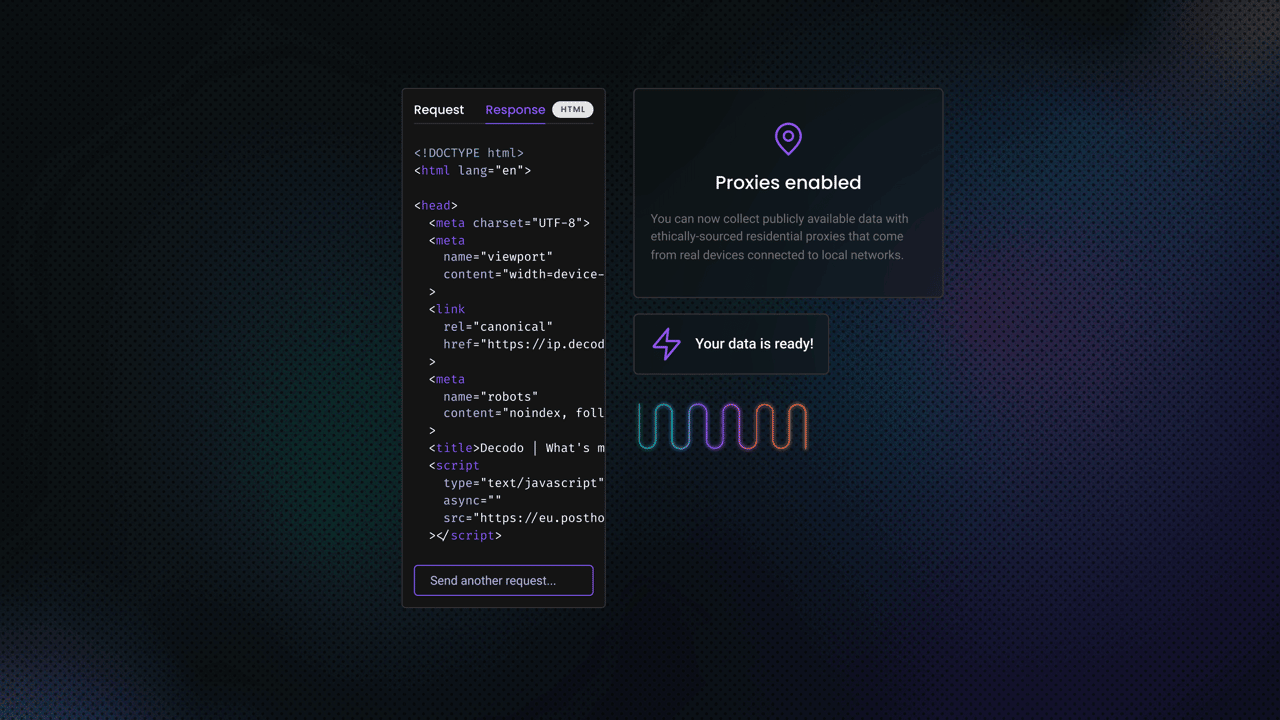
Task: Click the HTML format badge
Action: [573, 110]
